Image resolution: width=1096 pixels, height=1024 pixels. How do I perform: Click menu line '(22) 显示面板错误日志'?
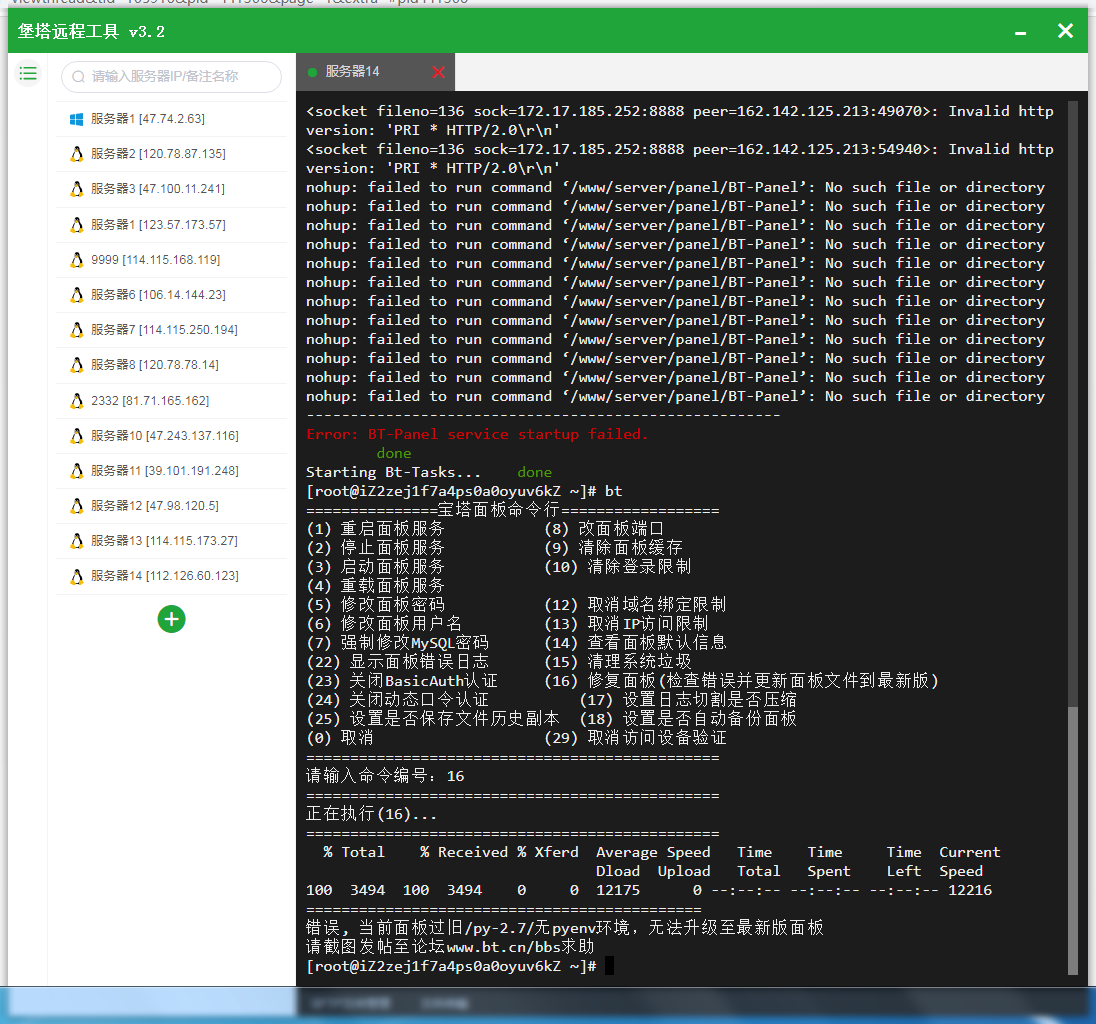398,662
